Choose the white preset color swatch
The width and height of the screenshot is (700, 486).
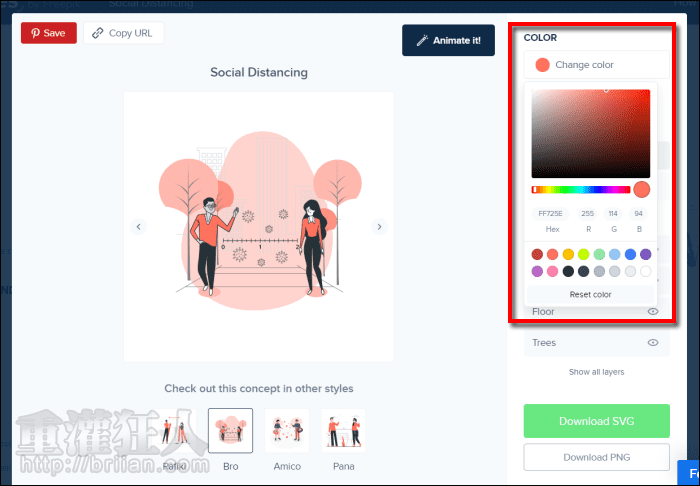click(x=645, y=271)
